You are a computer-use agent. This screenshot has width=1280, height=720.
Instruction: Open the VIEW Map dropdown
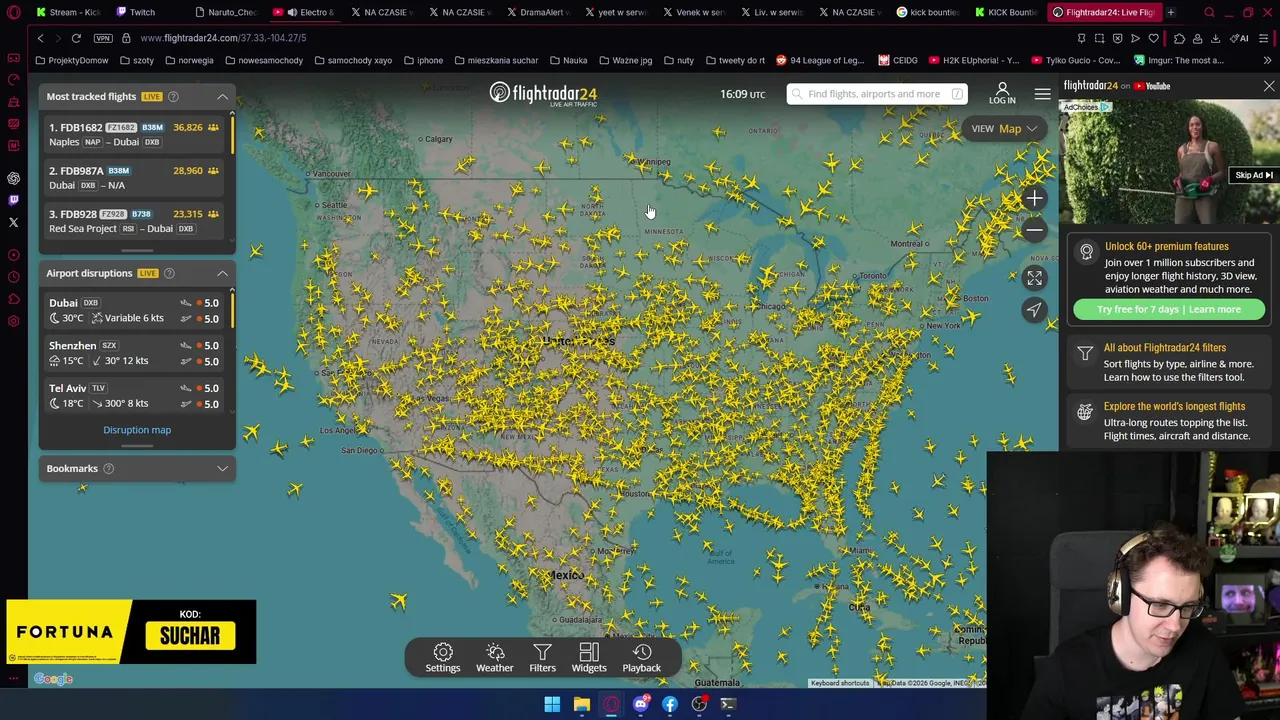click(x=1004, y=129)
